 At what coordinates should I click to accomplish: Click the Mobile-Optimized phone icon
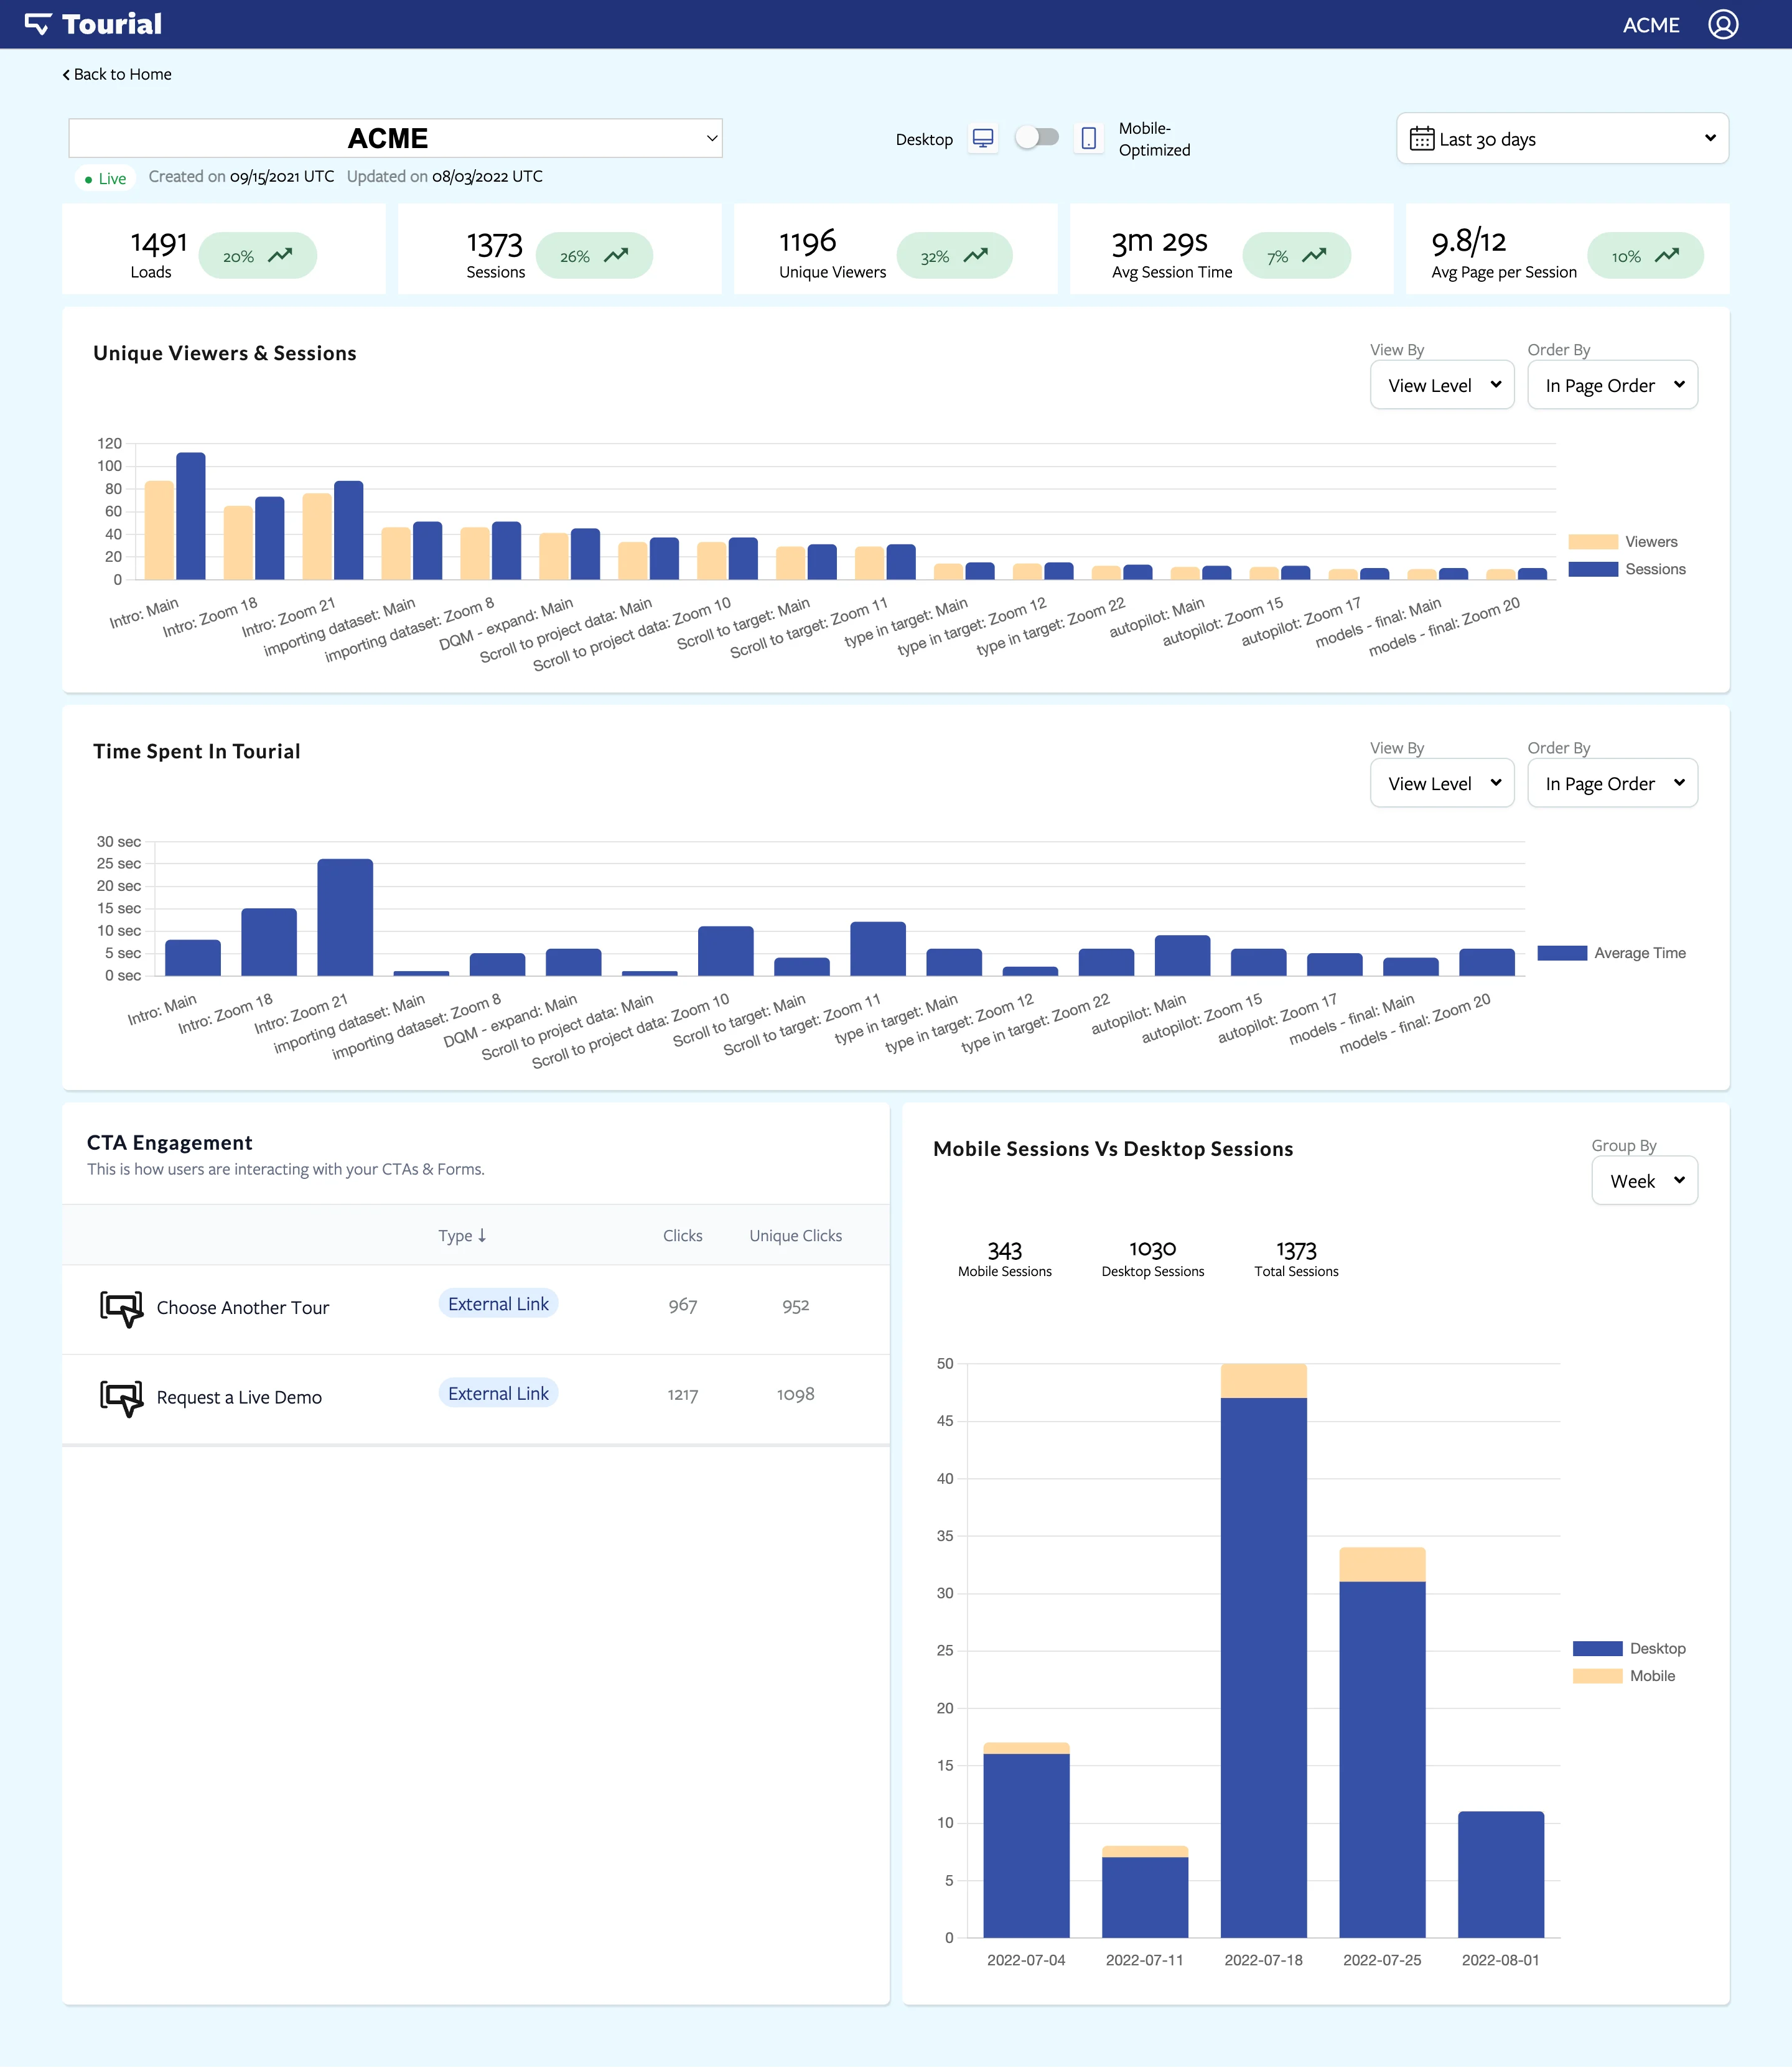[x=1088, y=139]
